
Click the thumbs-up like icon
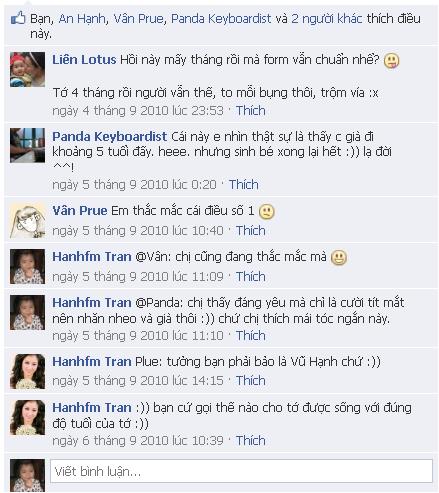18,18
